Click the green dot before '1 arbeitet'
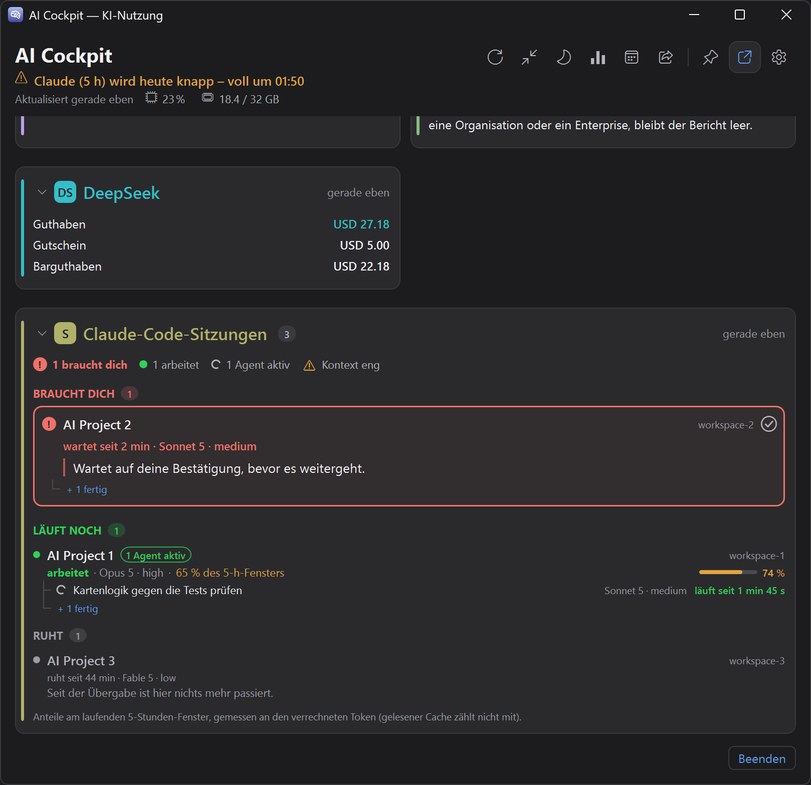This screenshot has width=811, height=785. click(143, 364)
